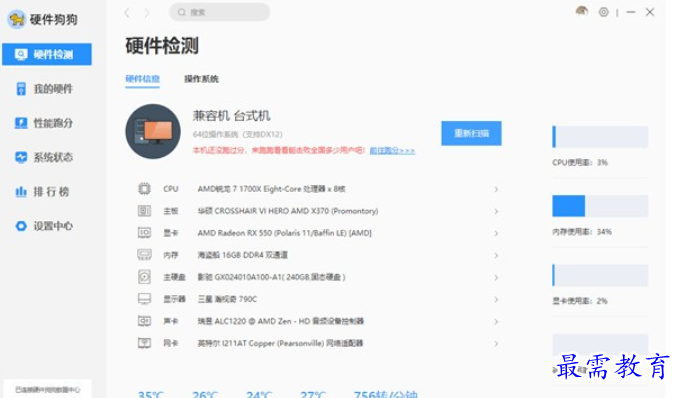Open 系统状态 in the sidebar
678x398 pixels.
coord(47,157)
